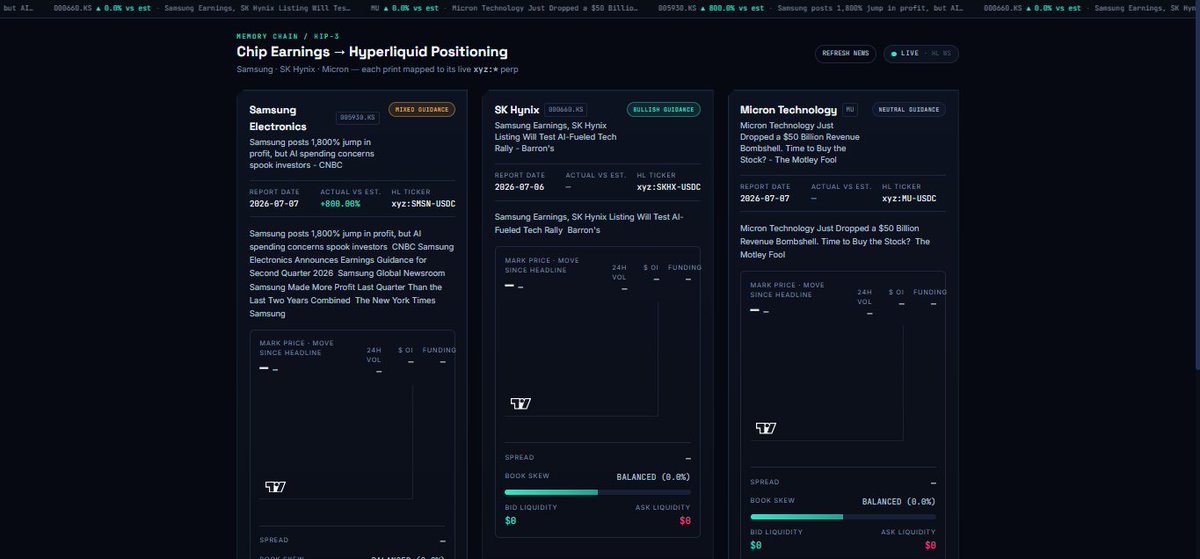Click the +800.00% actual vs est. value
The width and height of the screenshot is (1200, 559).
340,204
